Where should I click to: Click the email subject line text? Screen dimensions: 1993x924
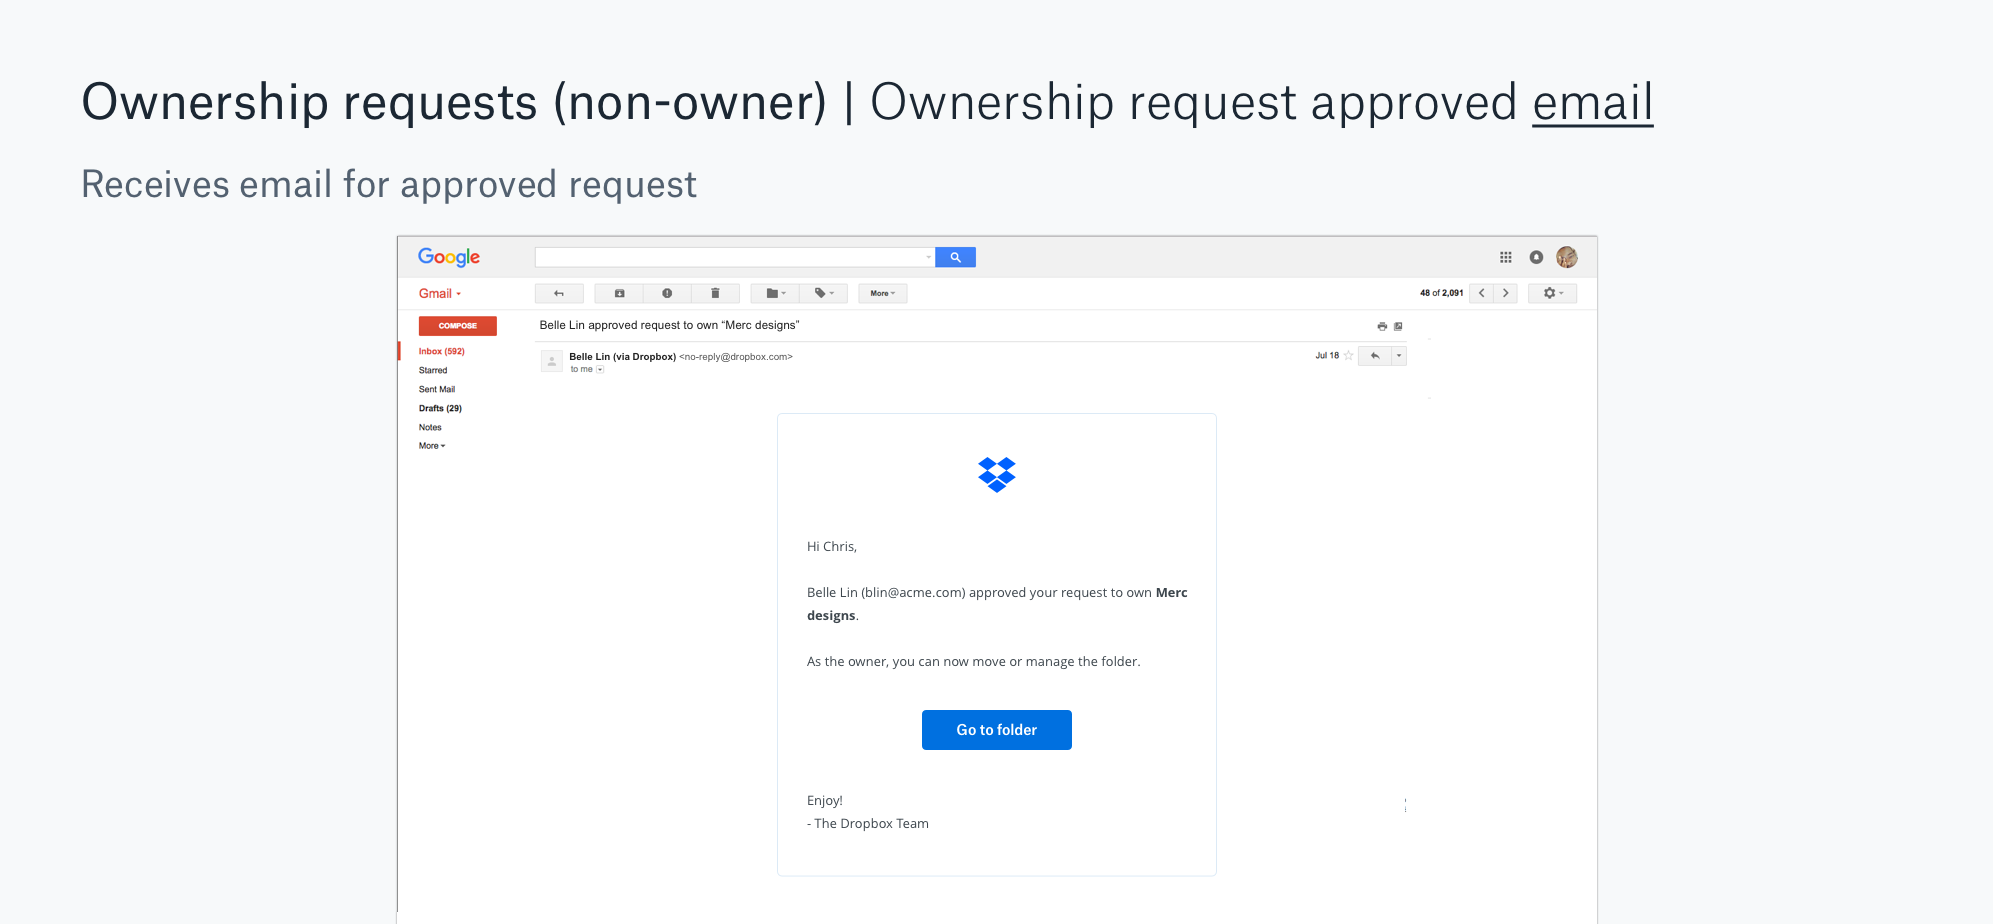(x=669, y=325)
